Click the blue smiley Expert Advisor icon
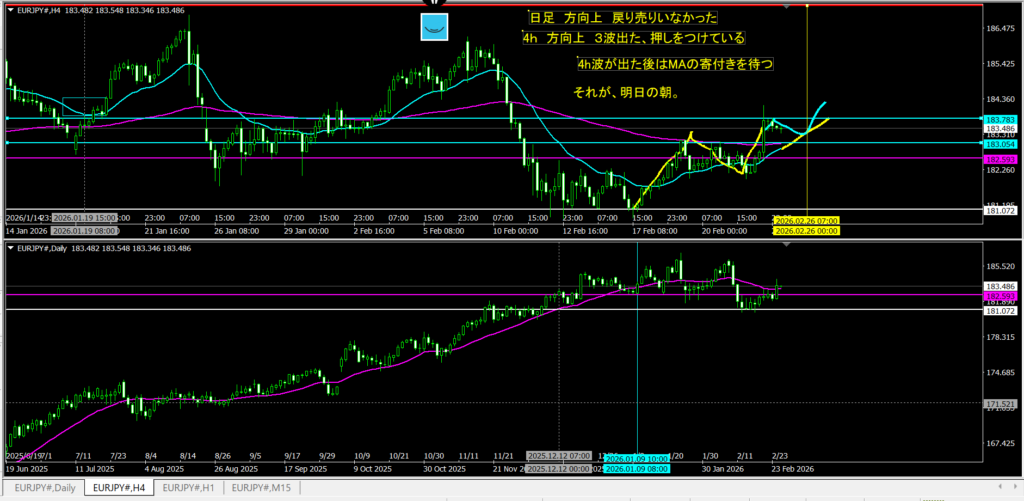Viewport: 1024px width, 501px height. tap(434, 28)
